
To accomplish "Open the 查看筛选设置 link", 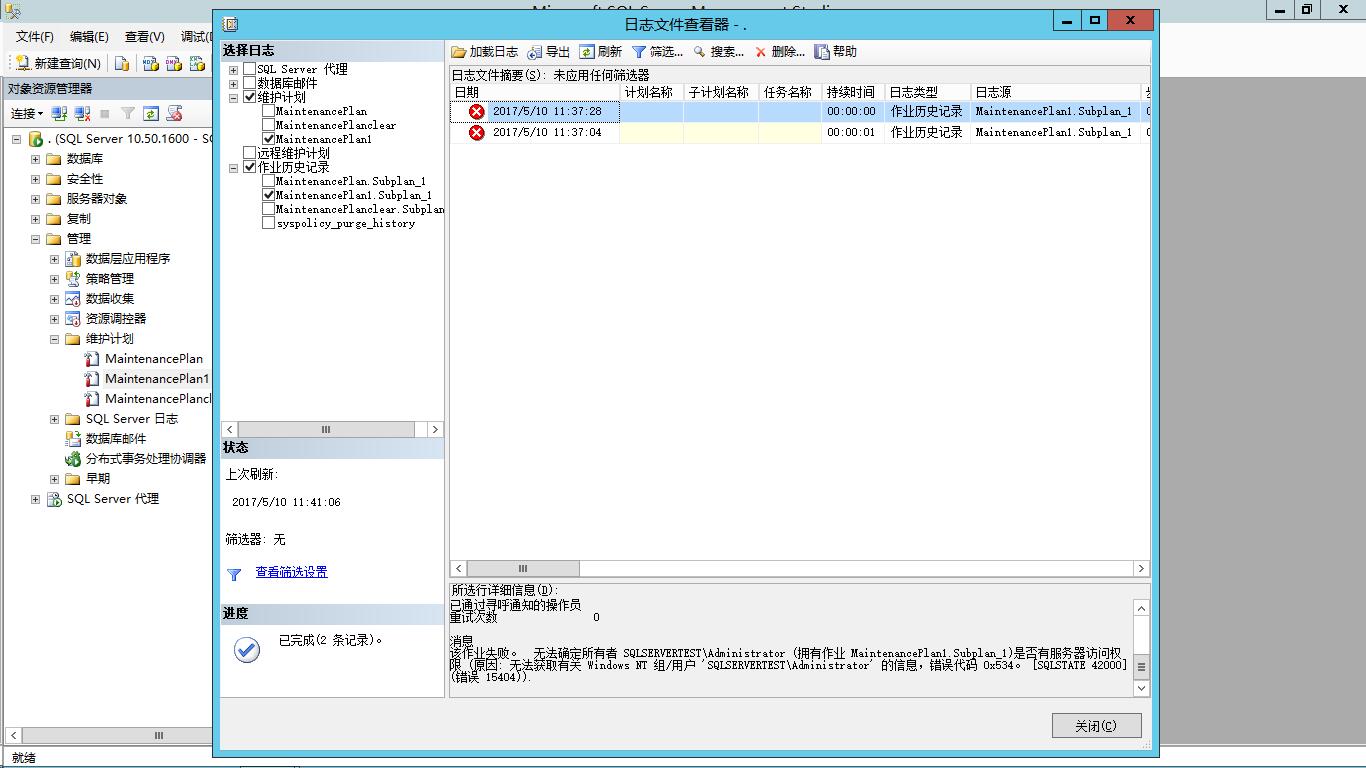I will pos(291,572).
